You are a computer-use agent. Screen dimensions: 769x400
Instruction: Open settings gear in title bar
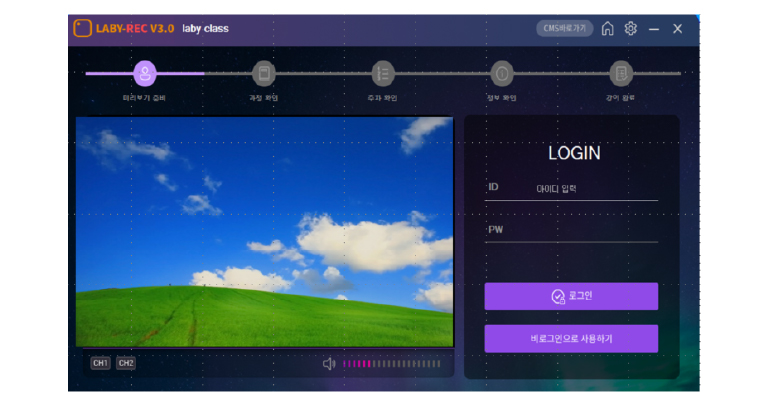pos(630,29)
